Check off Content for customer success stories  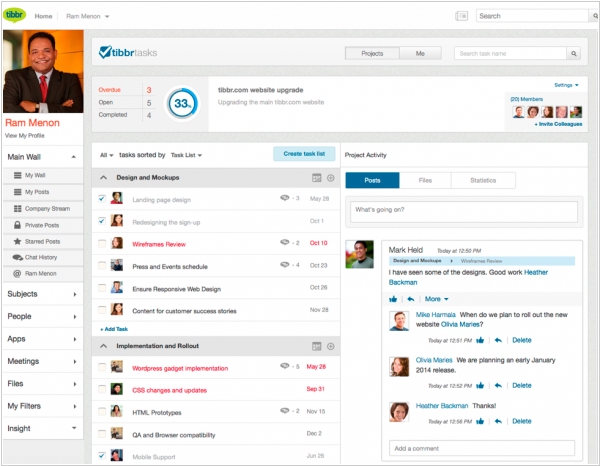coord(102,310)
